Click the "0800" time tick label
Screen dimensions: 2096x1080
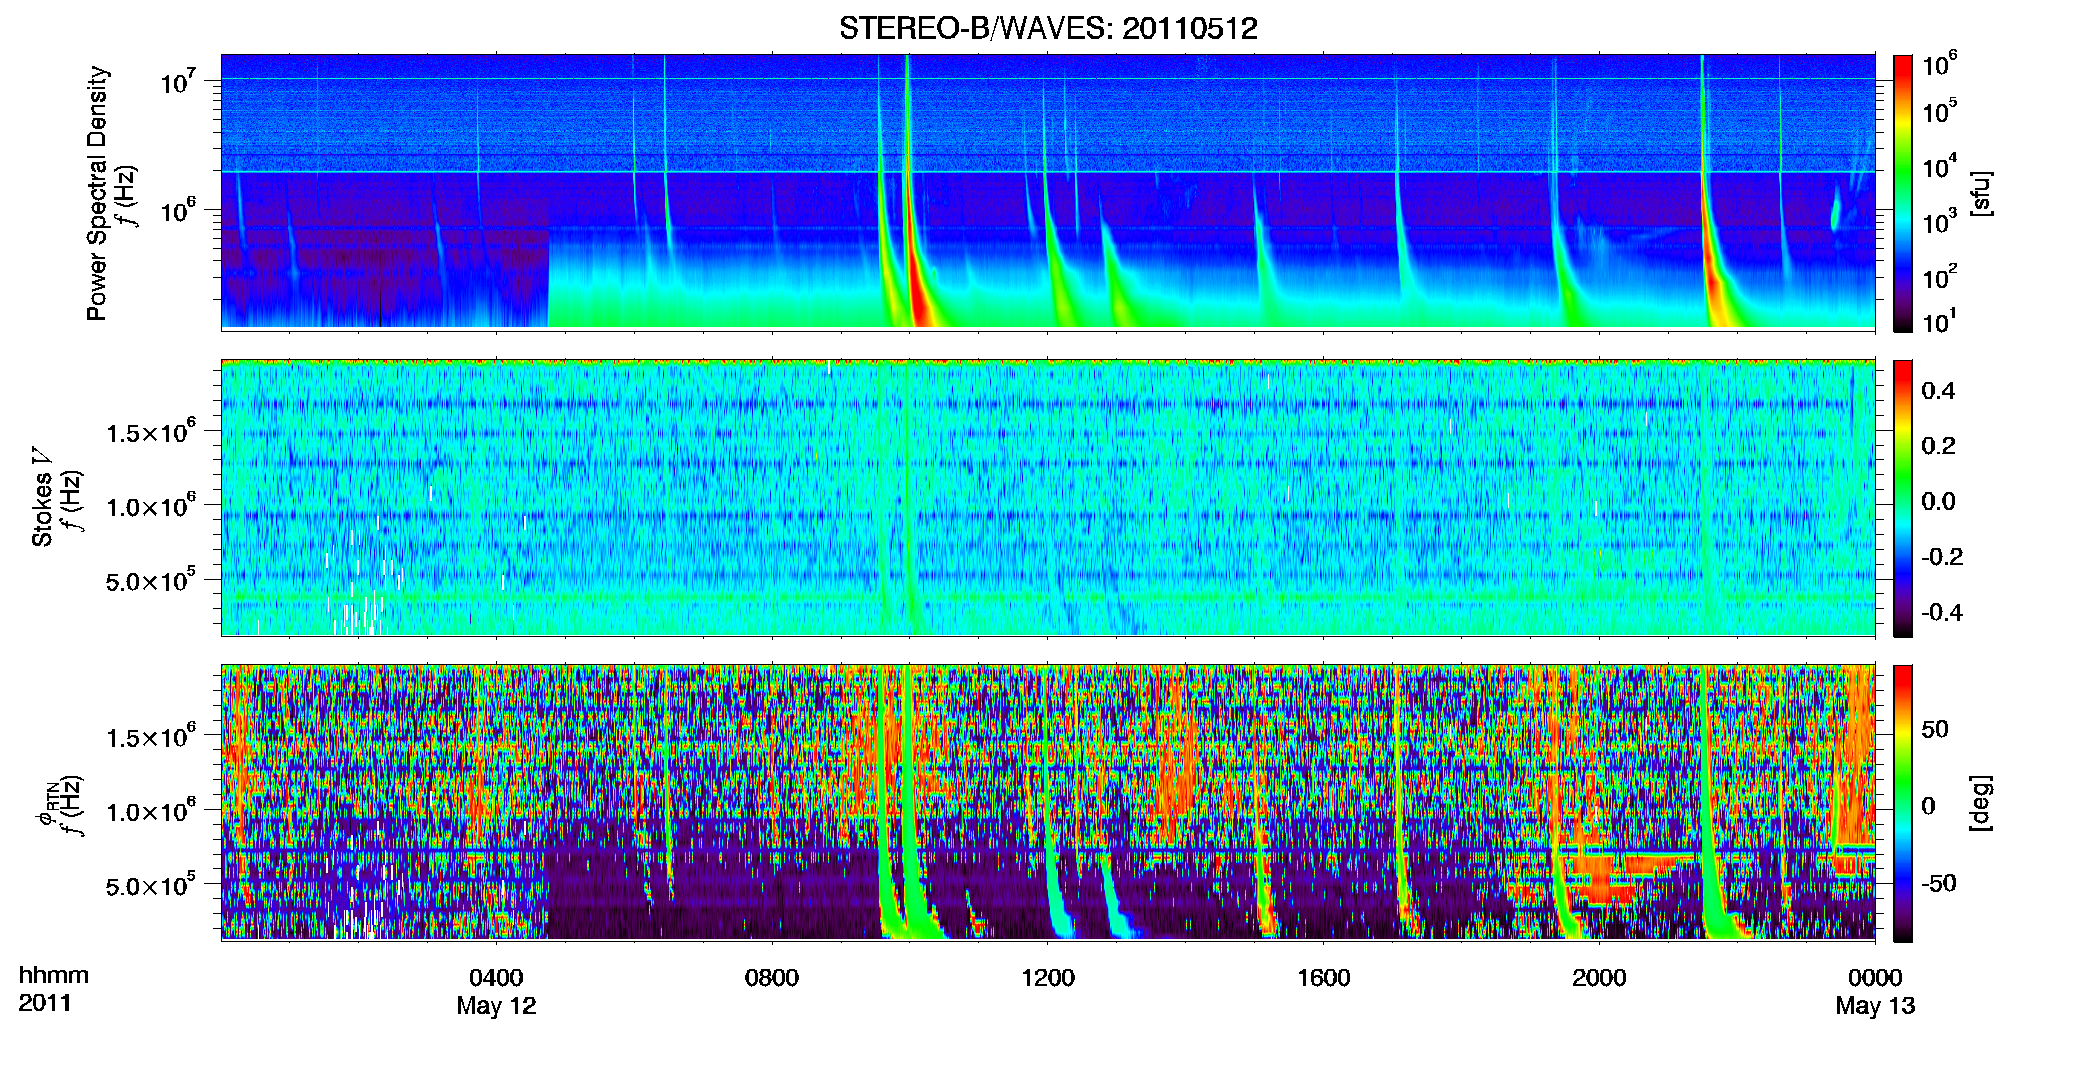click(772, 978)
